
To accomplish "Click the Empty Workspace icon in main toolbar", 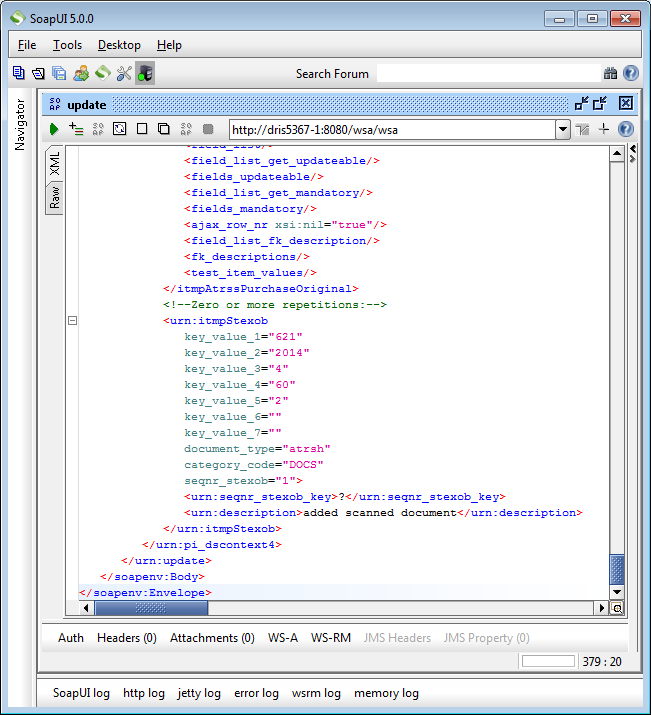I will pyautogui.click(x=19, y=73).
